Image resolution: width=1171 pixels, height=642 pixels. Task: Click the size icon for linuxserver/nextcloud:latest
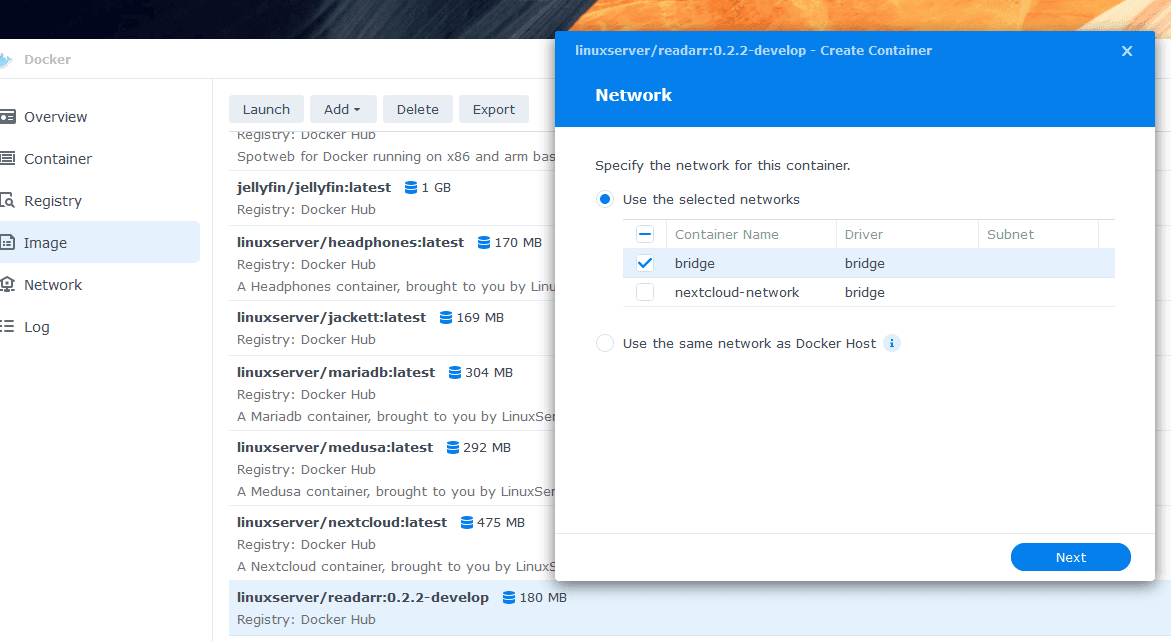(x=467, y=523)
